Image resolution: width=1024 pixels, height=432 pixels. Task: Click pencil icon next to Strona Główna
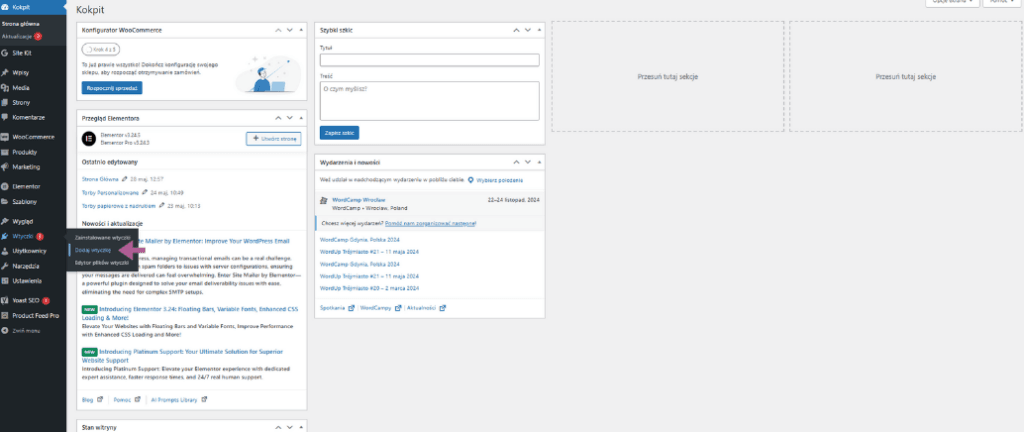(x=125, y=178)
